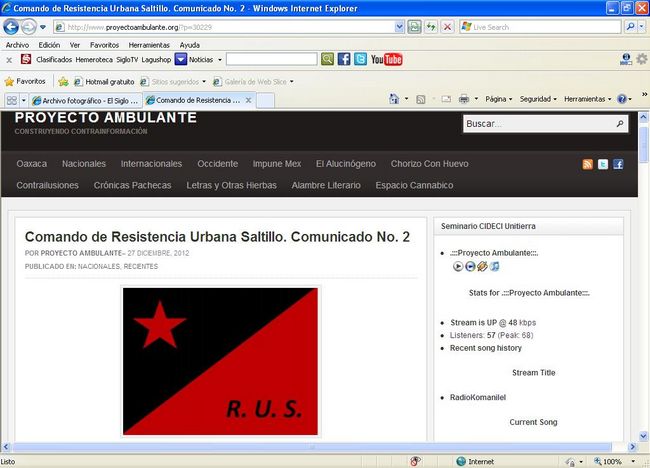Open the Edición menu
Image resolution: width=650 pixels, height=468 pixels.
pos(49,45)
